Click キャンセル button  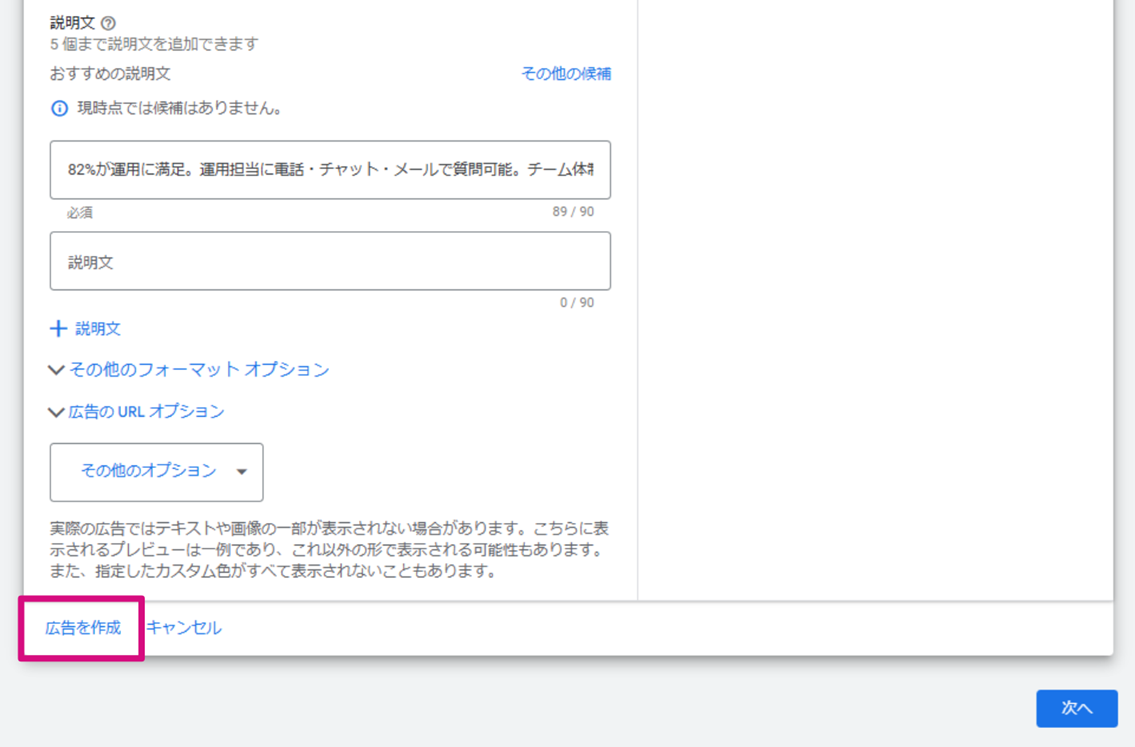tap(184, 628)
